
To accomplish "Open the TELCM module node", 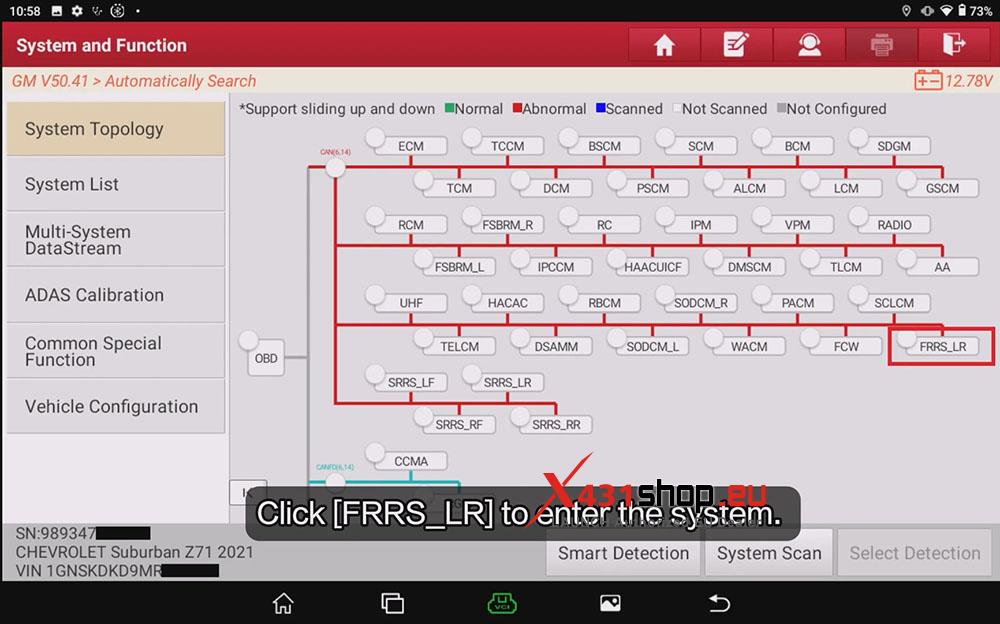I will point(459,346).
